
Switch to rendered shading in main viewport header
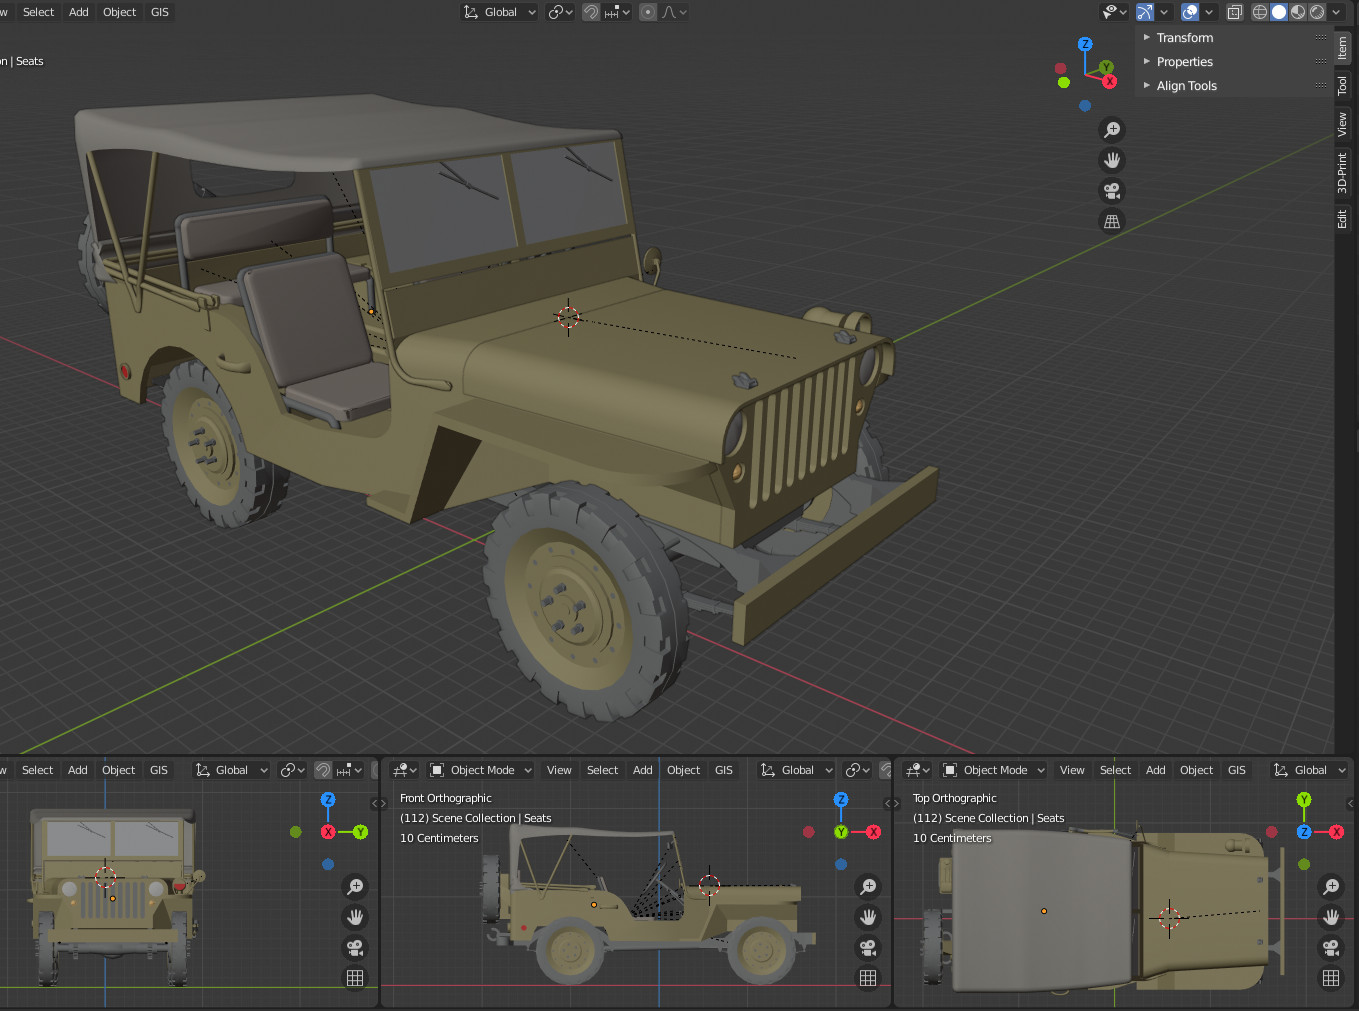tap(1317, 12)
